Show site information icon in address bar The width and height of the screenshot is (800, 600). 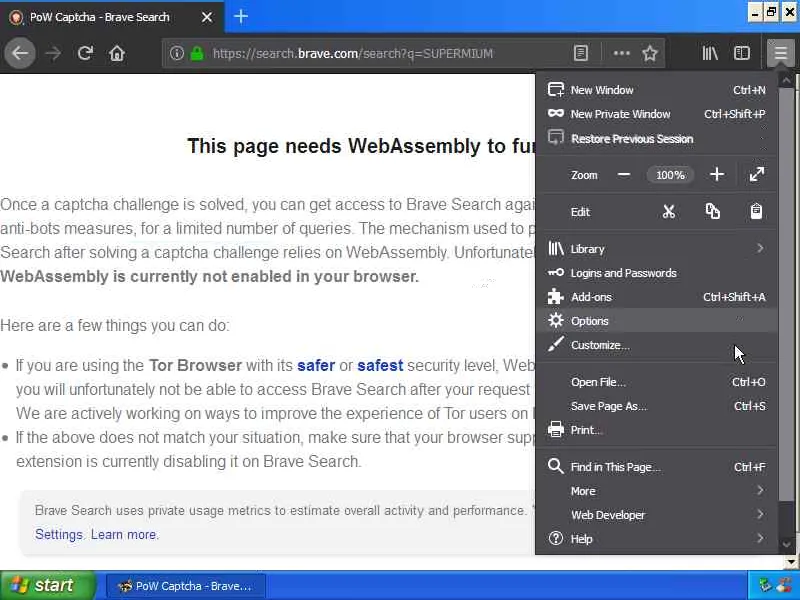[177, 53]
